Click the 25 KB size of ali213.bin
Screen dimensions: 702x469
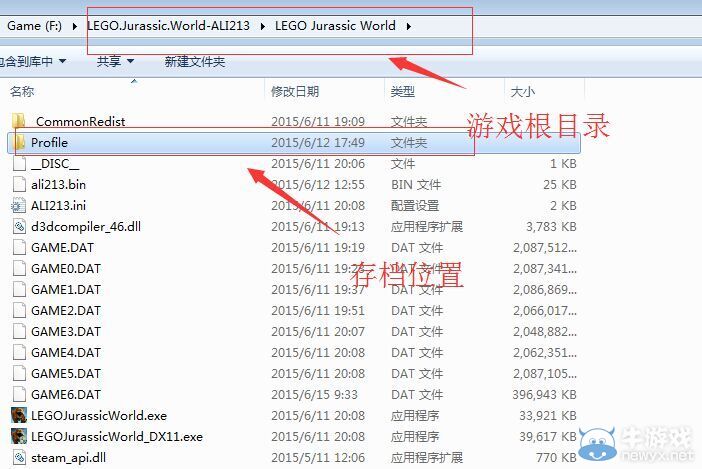(560, 184)
